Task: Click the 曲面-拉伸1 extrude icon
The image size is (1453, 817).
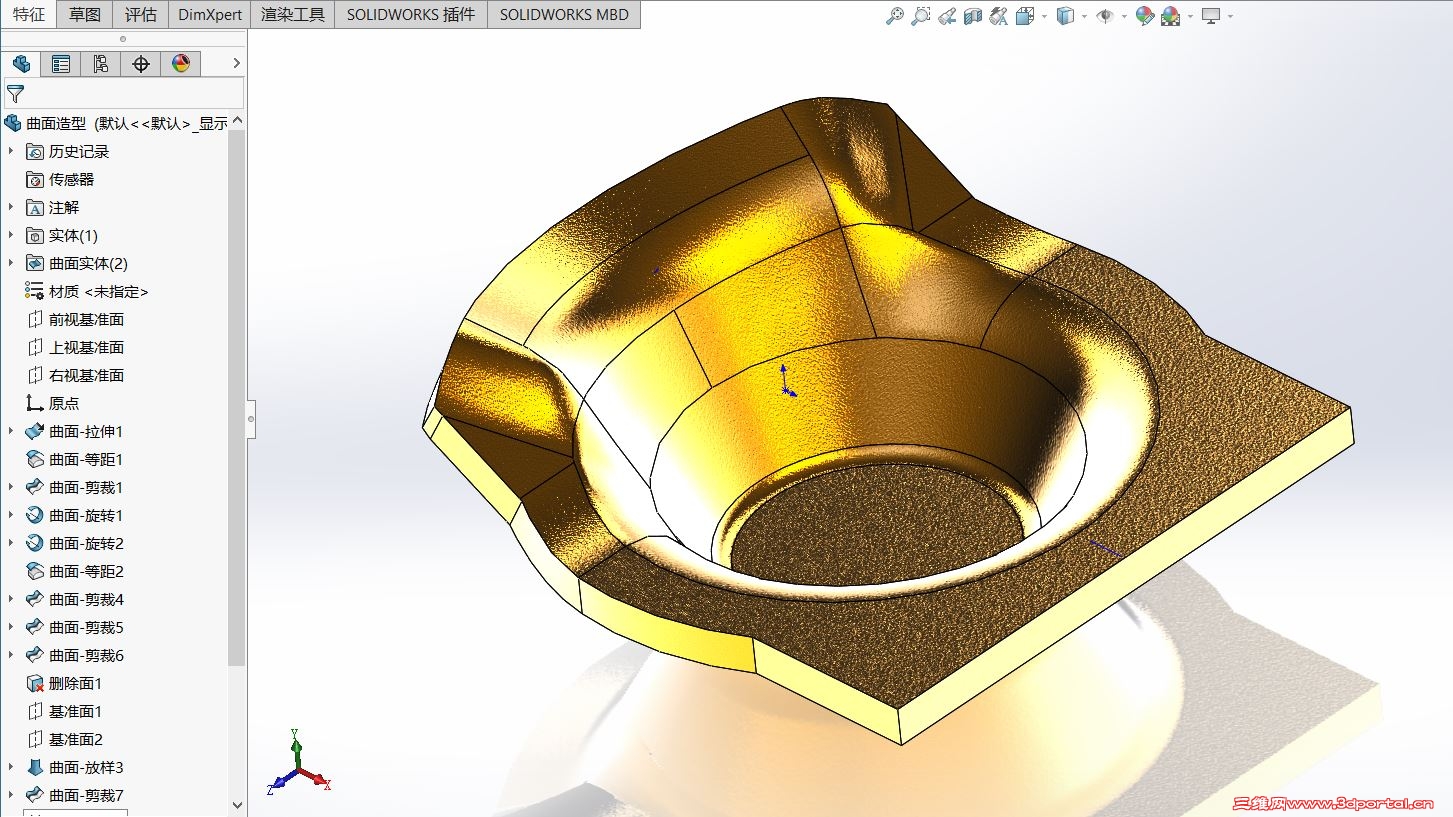Action: [35, 431]
